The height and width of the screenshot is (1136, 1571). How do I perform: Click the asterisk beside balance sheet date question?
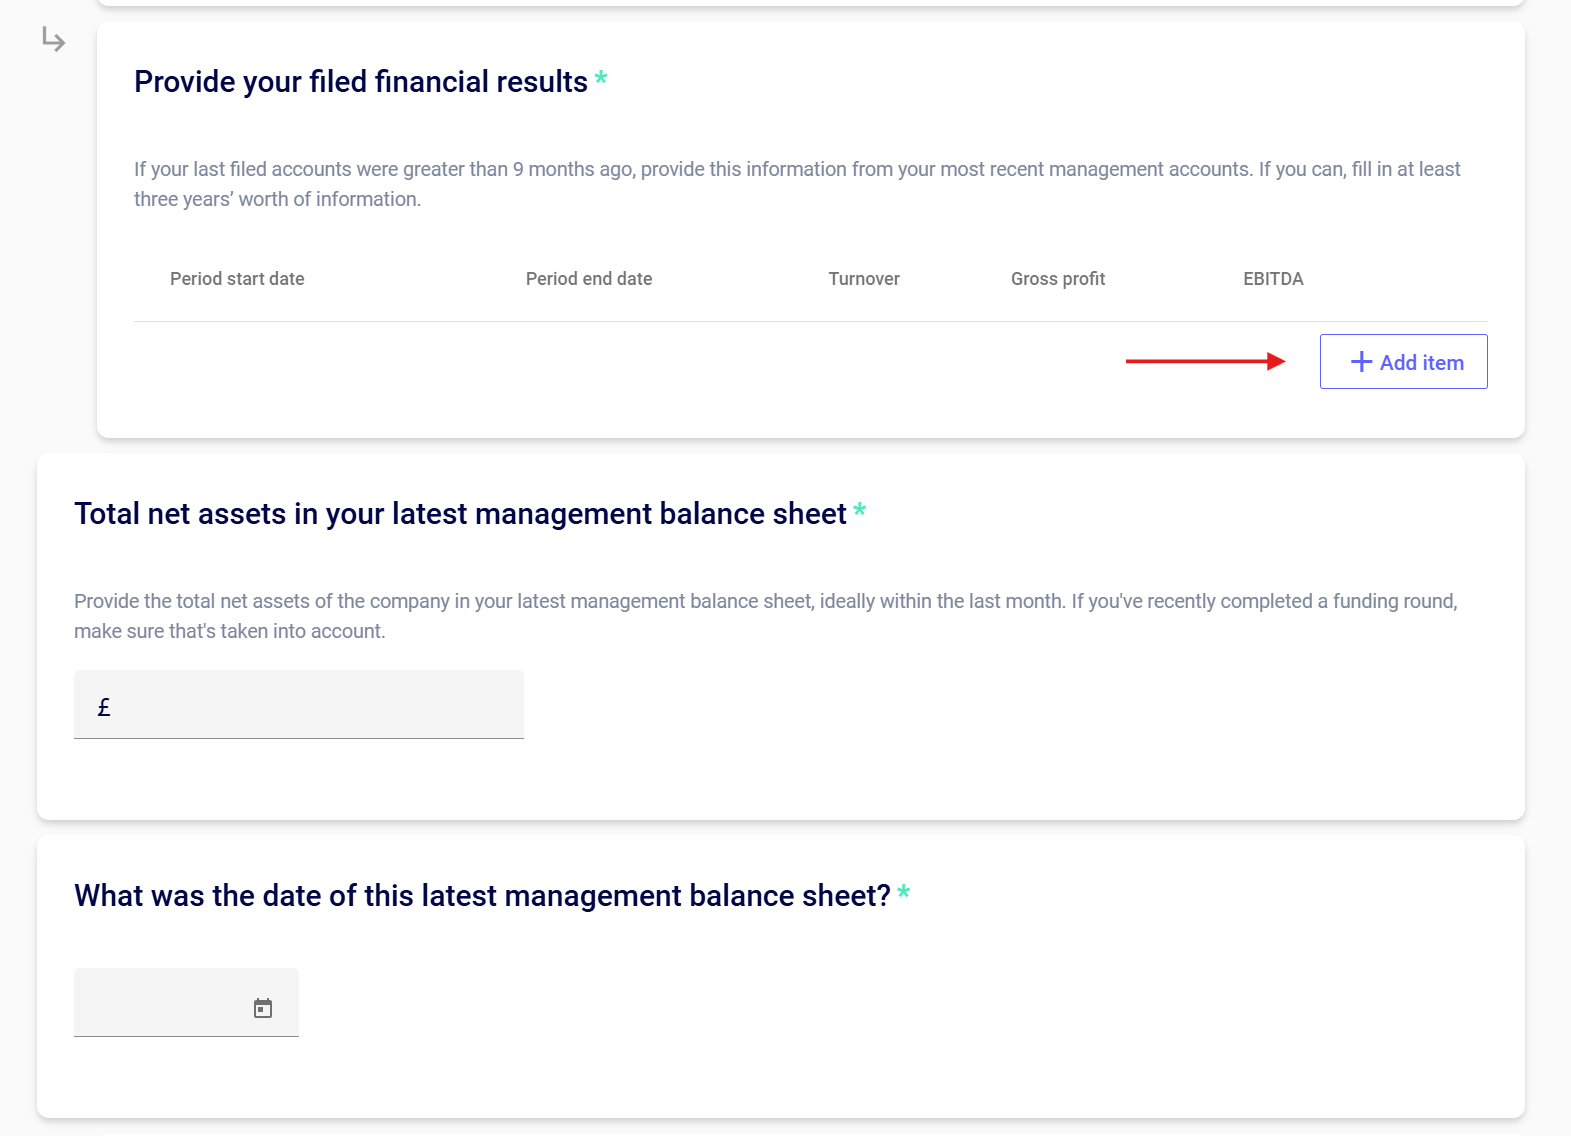click(x=903, y=892)
